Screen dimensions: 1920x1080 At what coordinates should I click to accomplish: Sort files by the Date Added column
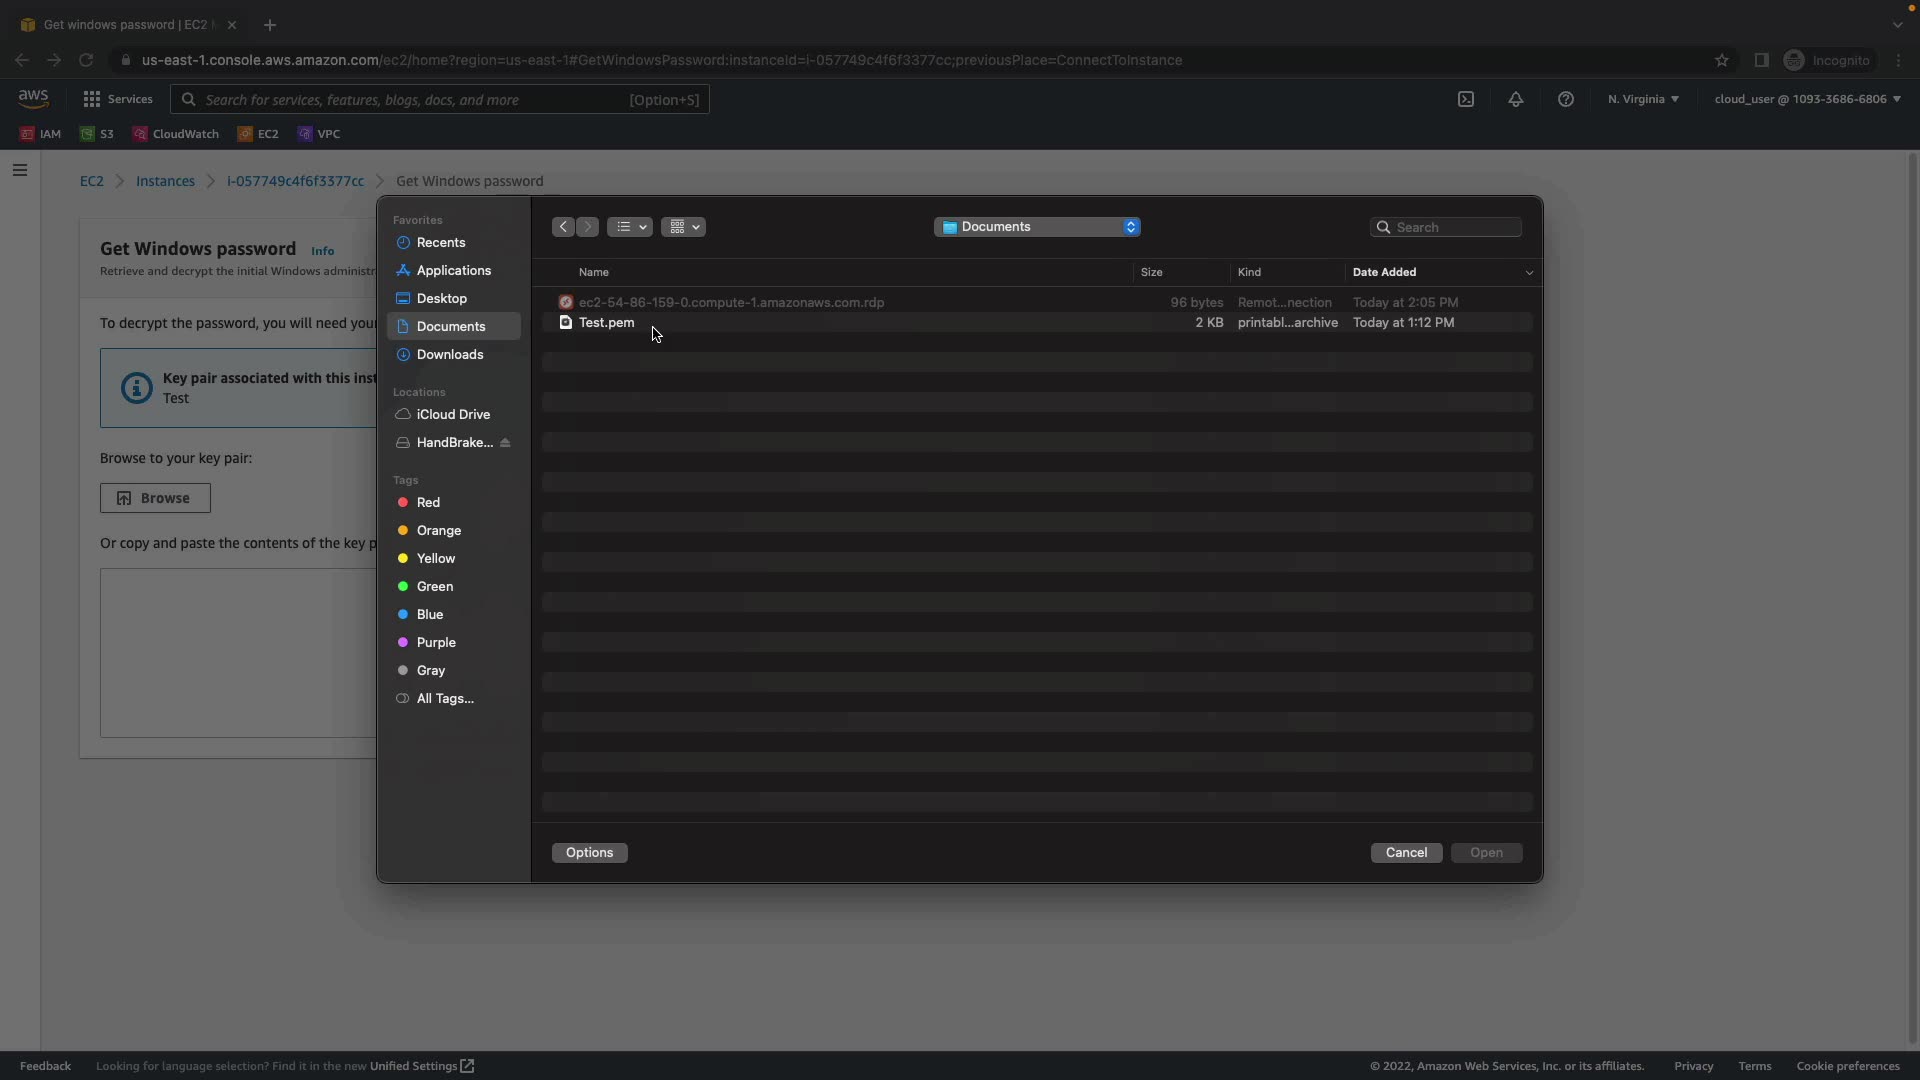coord(1385,272)
